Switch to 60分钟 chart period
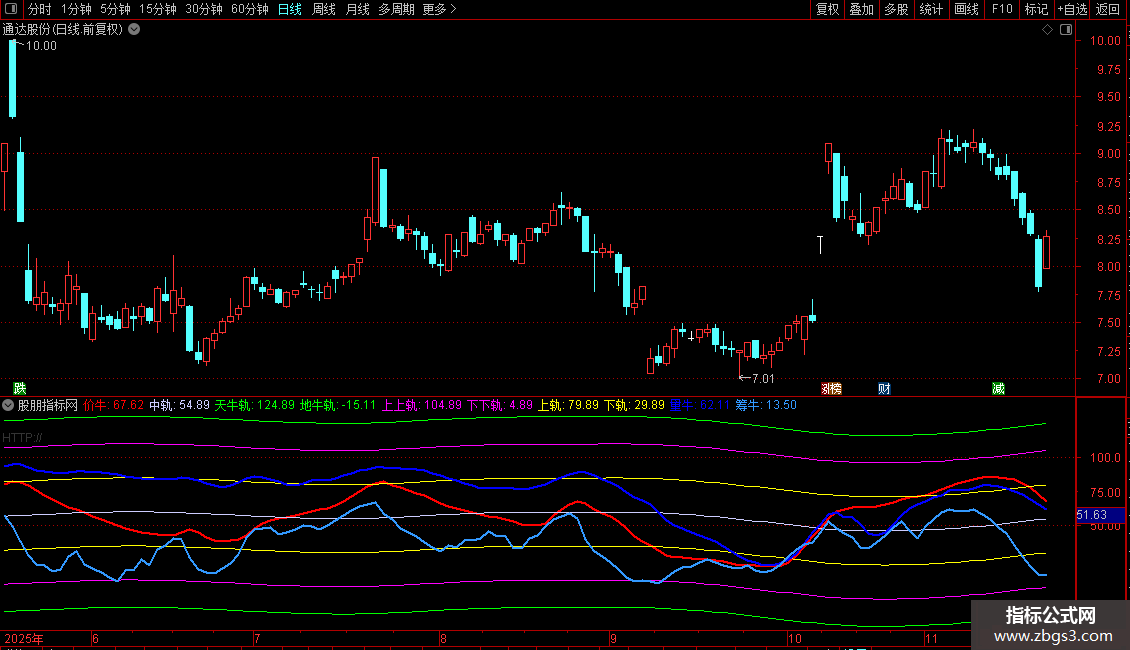Image resolution: width=1130 pixels, height=650 pixels. coord(249,9)
